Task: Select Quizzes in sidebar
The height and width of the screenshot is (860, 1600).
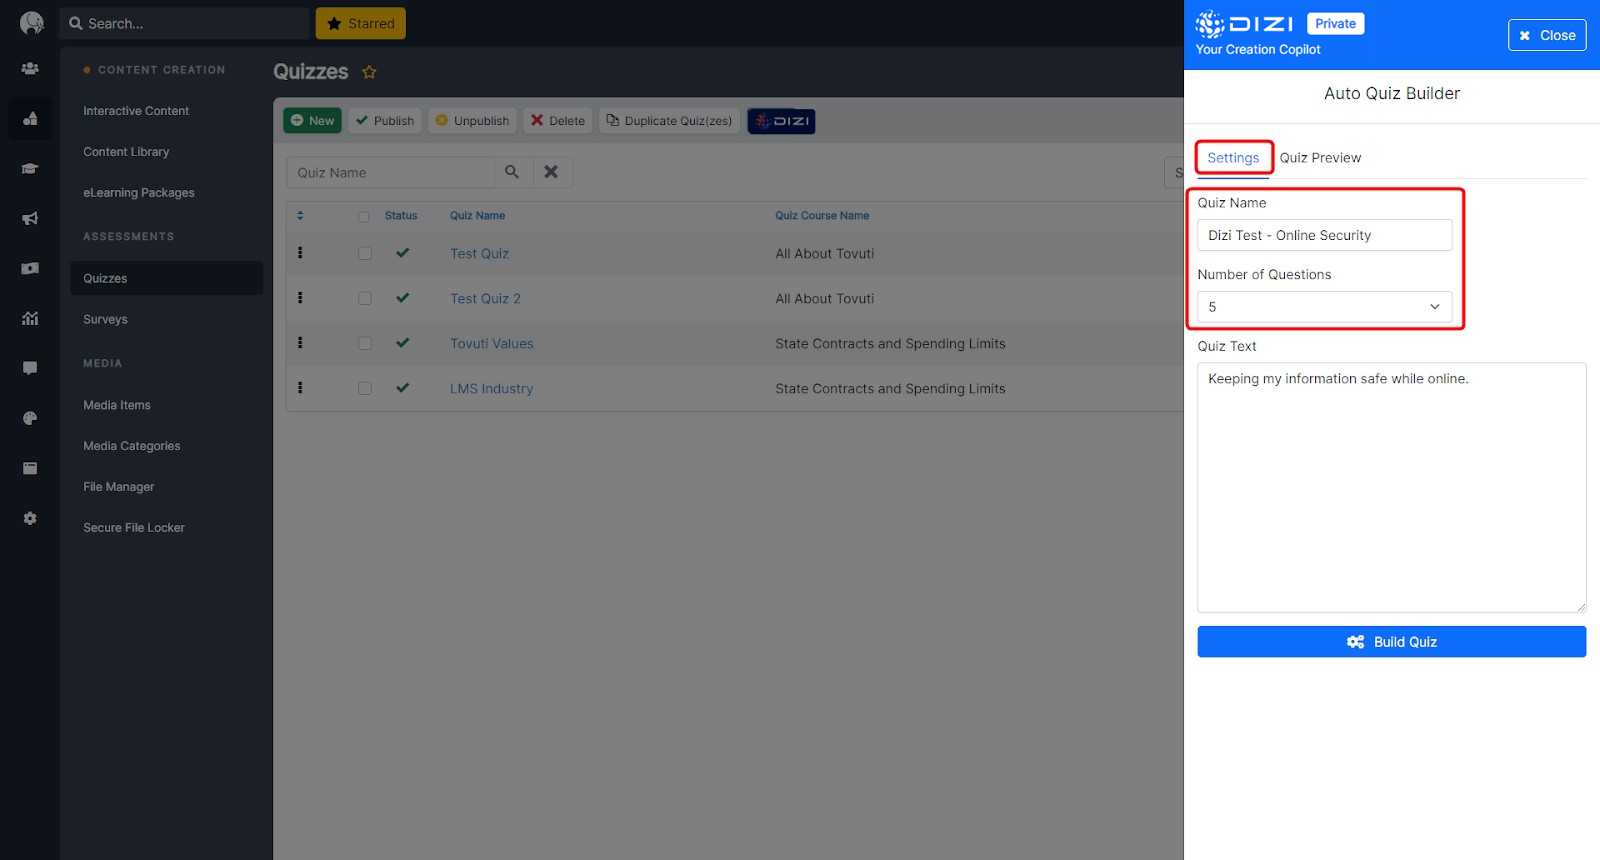Action: pos(166,278)
